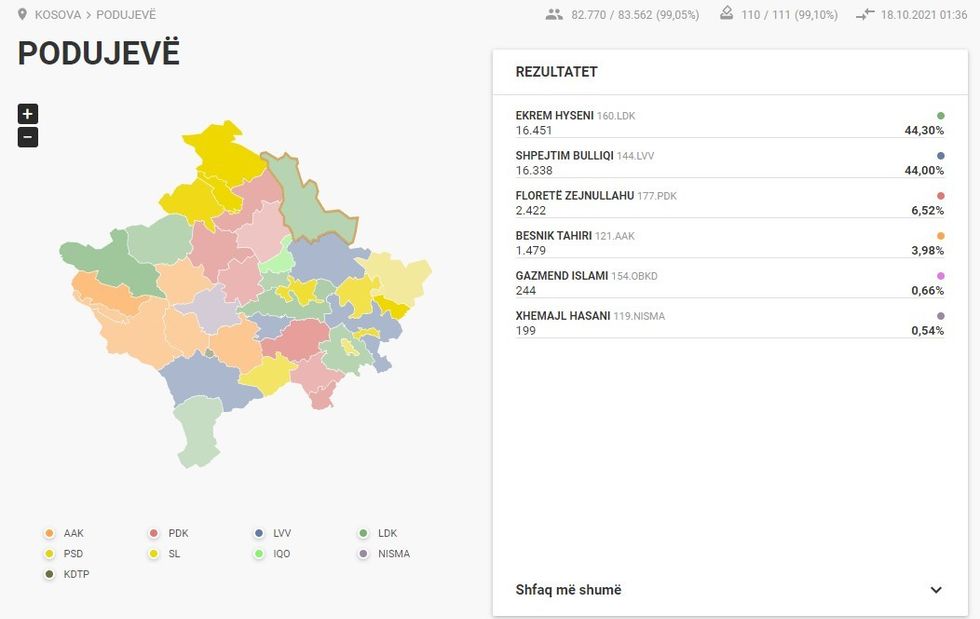Open the KOSOVA breadcrumb link

pos(58,15)
